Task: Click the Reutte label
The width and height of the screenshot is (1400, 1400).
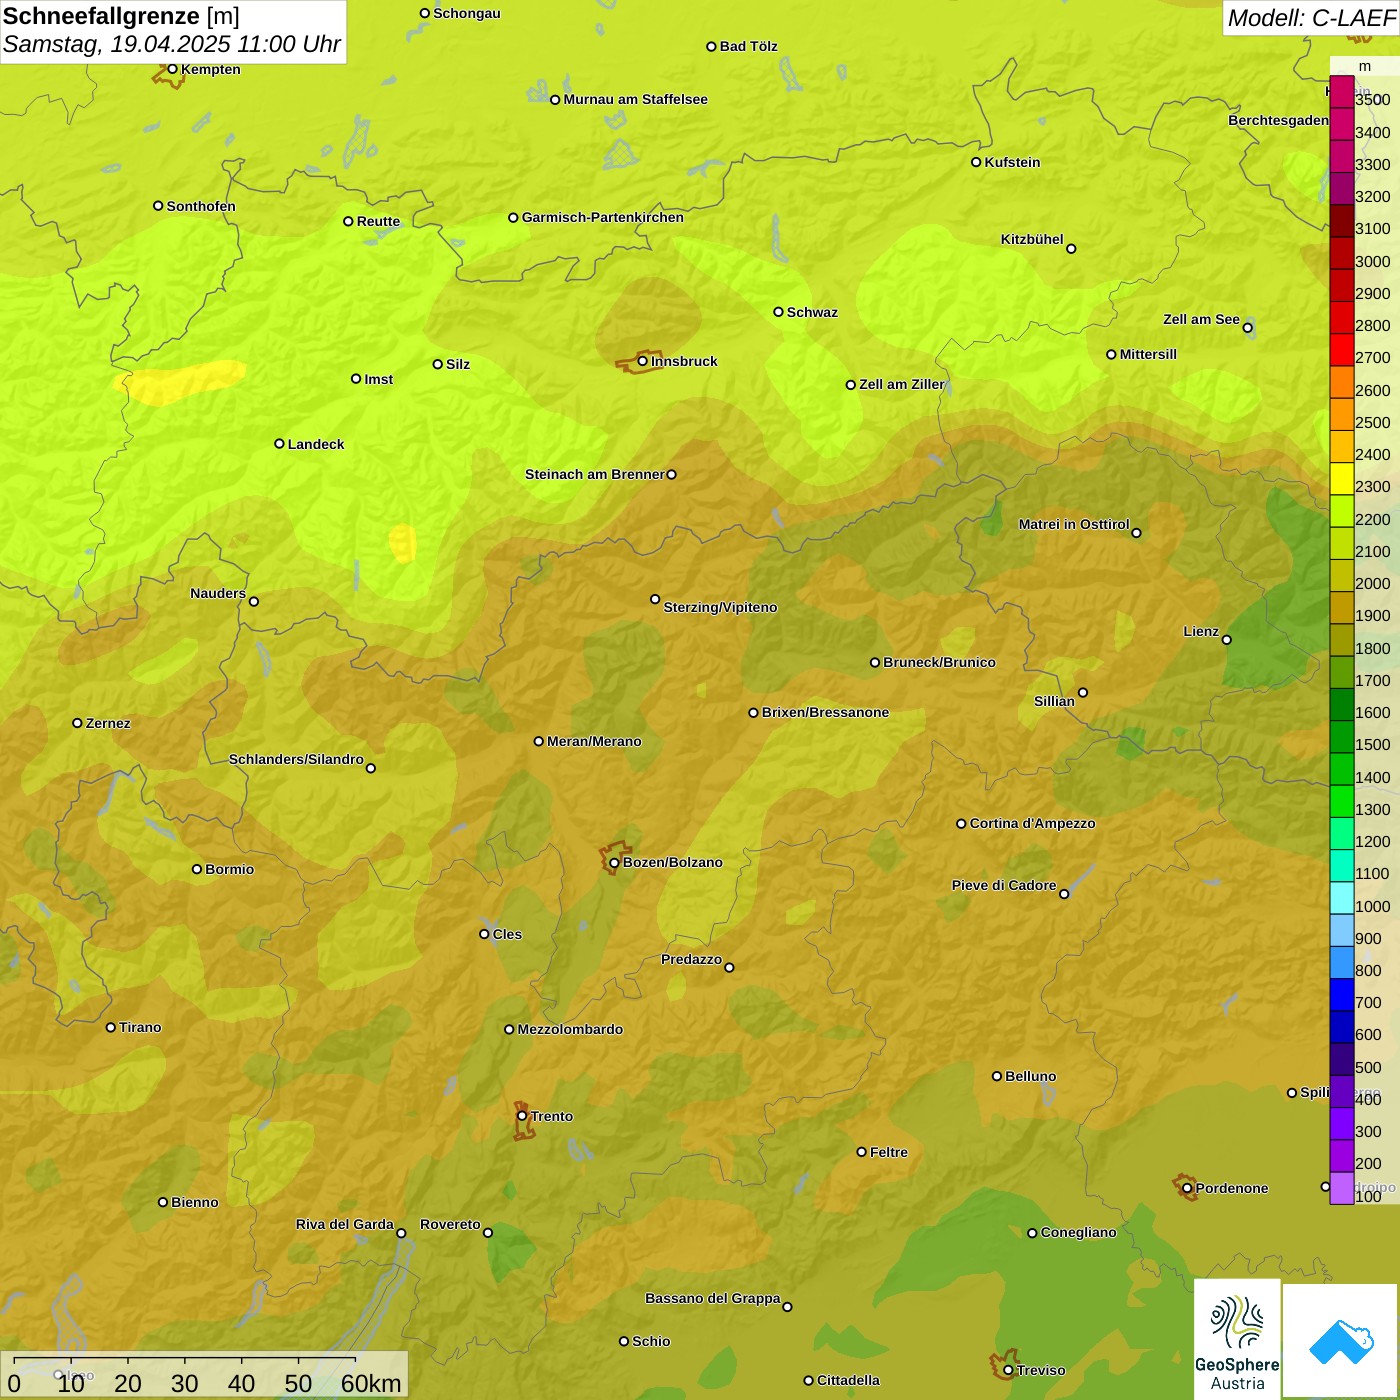Action: tap(378, 221)
